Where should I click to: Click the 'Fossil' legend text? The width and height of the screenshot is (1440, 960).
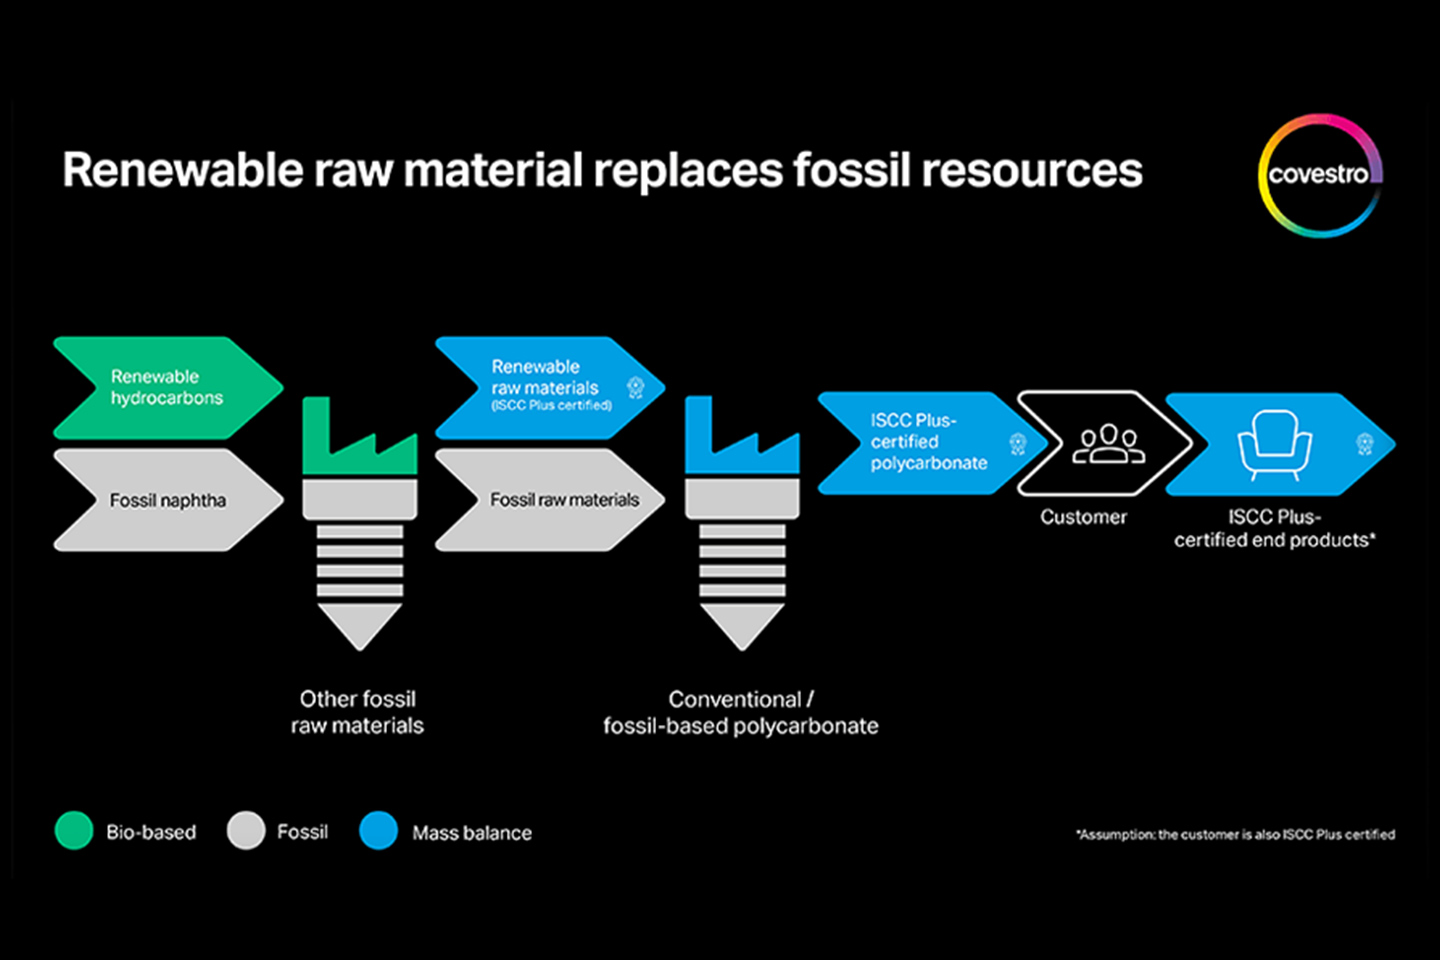pos(302,831)
